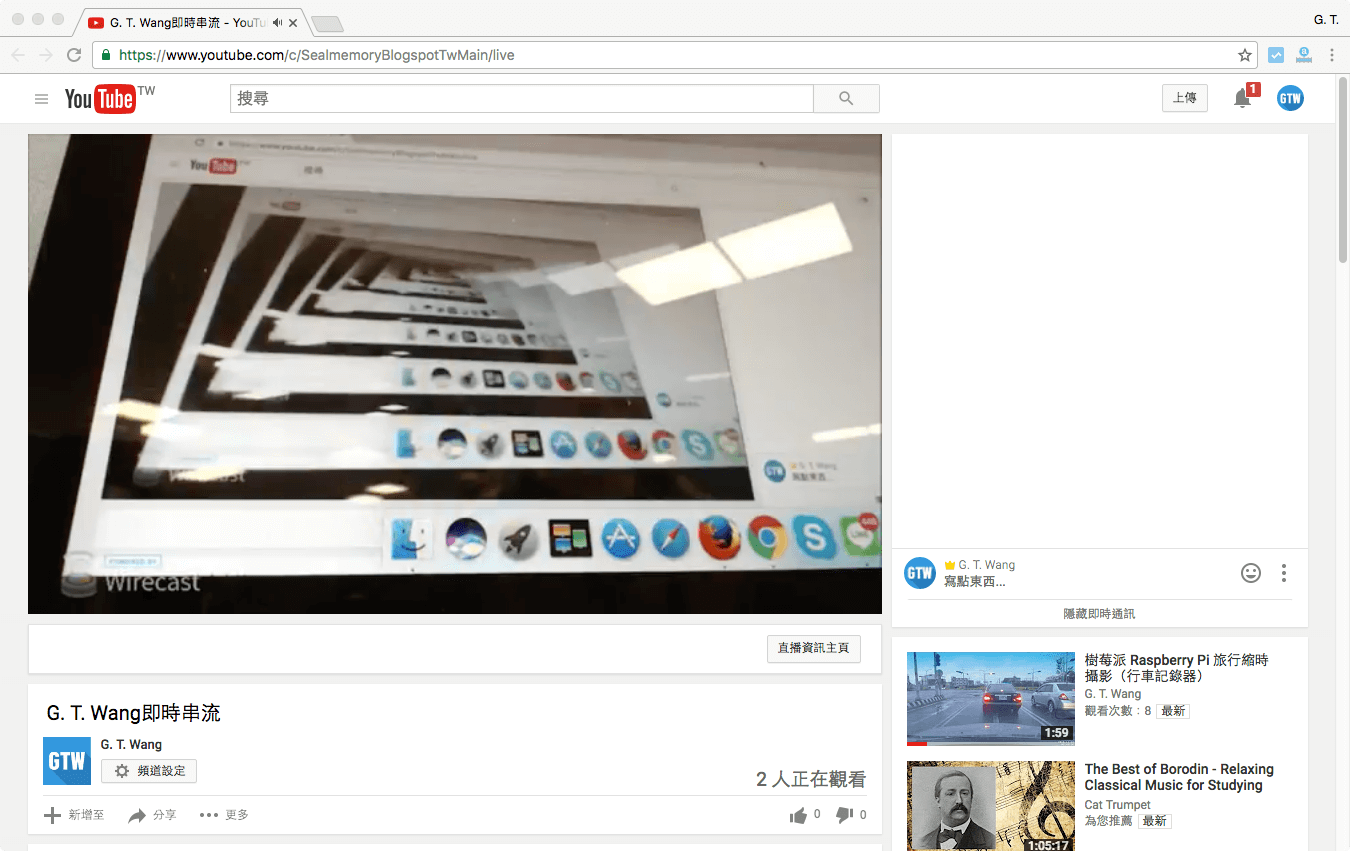Viewport: 1350px width, 851px height.
Task: Select the GTW account avatar
Action: point(1290,98)
